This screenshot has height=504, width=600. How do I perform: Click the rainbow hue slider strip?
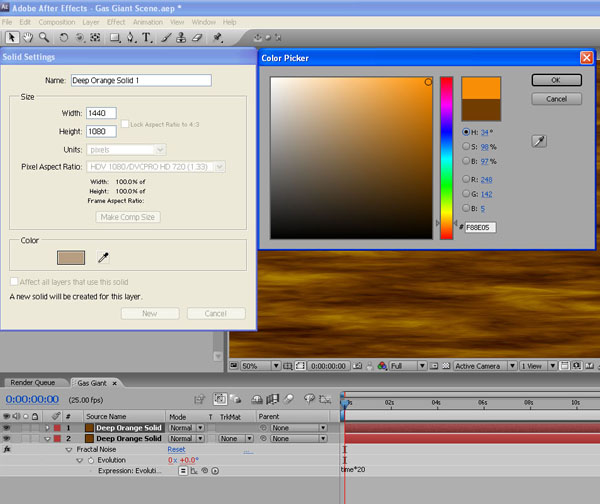click(x=447, y=157)
